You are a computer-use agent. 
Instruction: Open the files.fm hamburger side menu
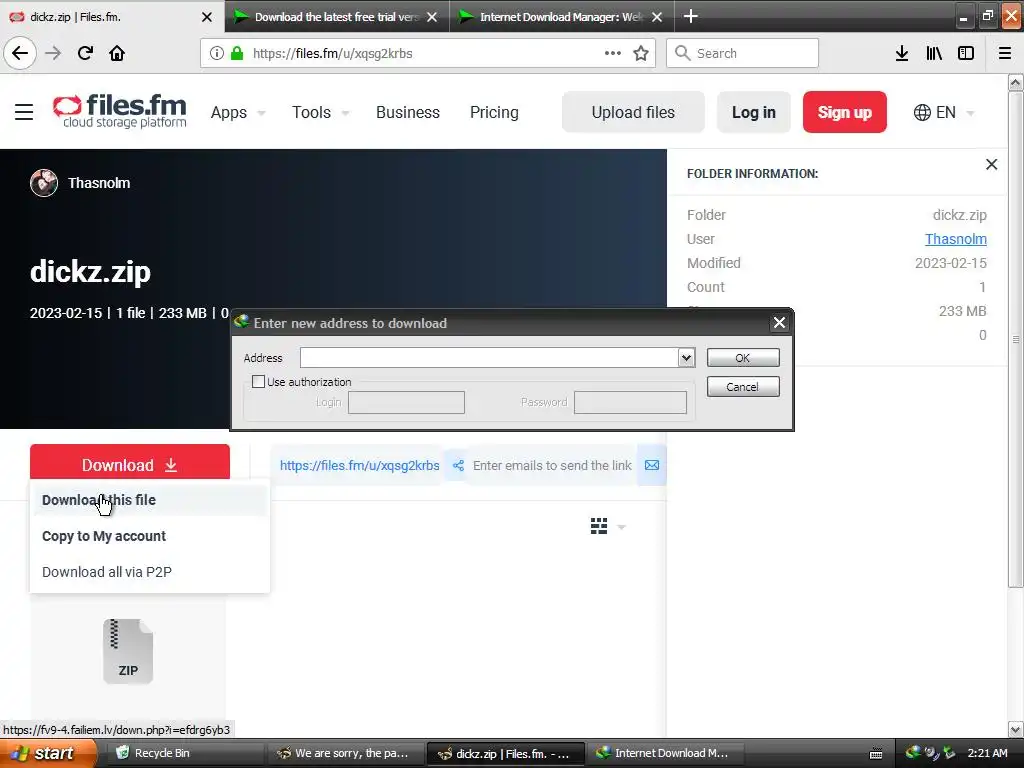point(24,112)
